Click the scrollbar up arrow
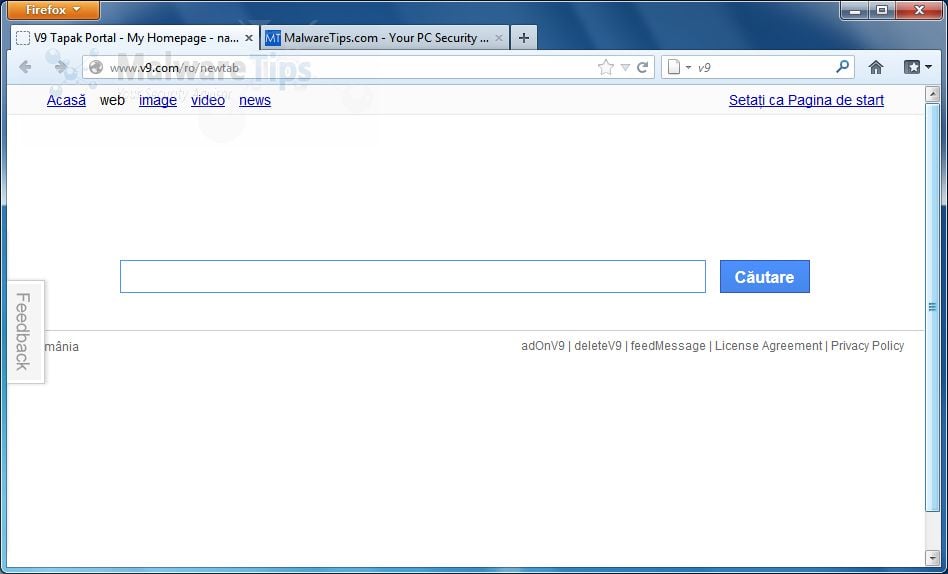The image size is (948, 574). (932, 94)
